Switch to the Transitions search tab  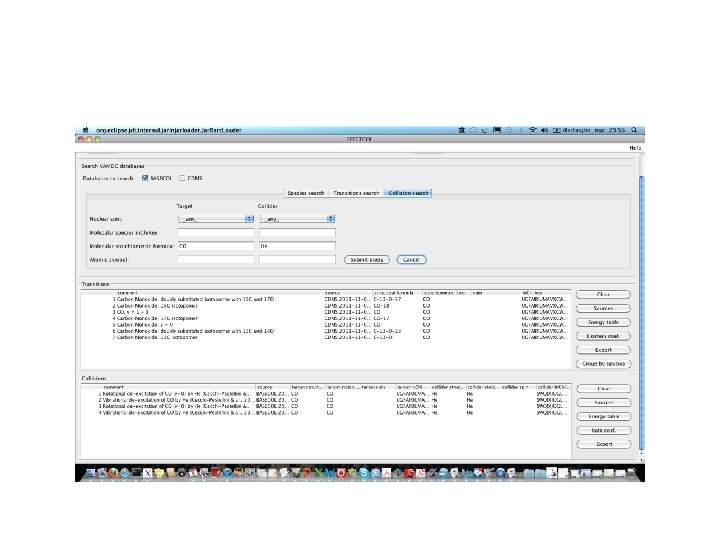click(356, 193)
